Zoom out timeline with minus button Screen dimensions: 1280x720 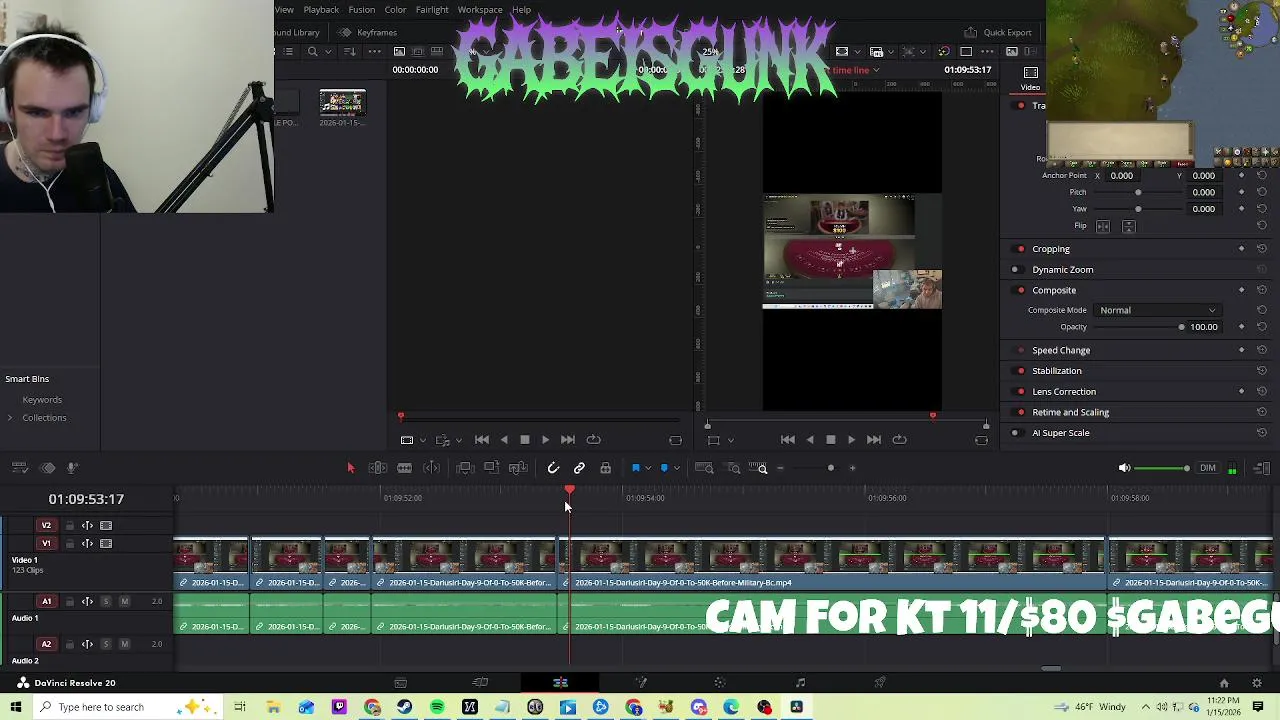point(780,468)
